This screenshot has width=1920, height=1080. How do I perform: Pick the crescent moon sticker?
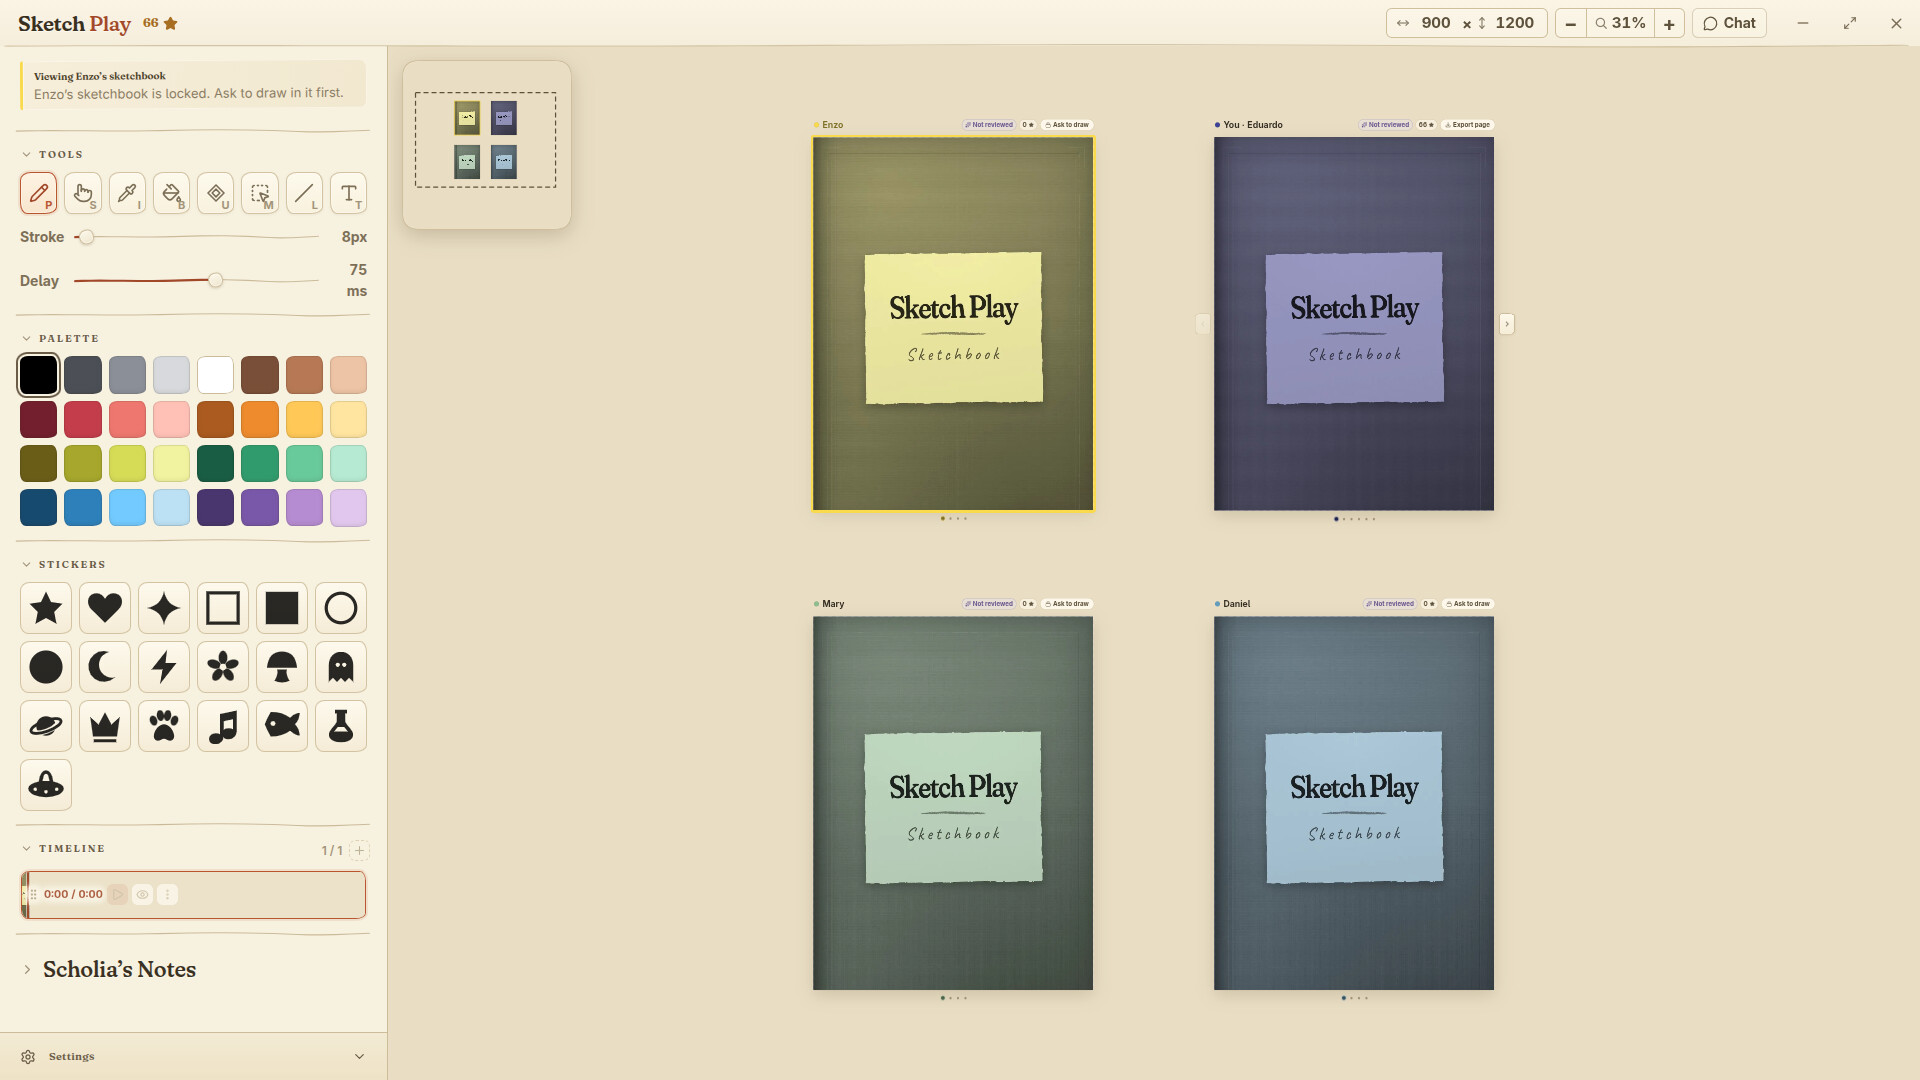point(105,667)
